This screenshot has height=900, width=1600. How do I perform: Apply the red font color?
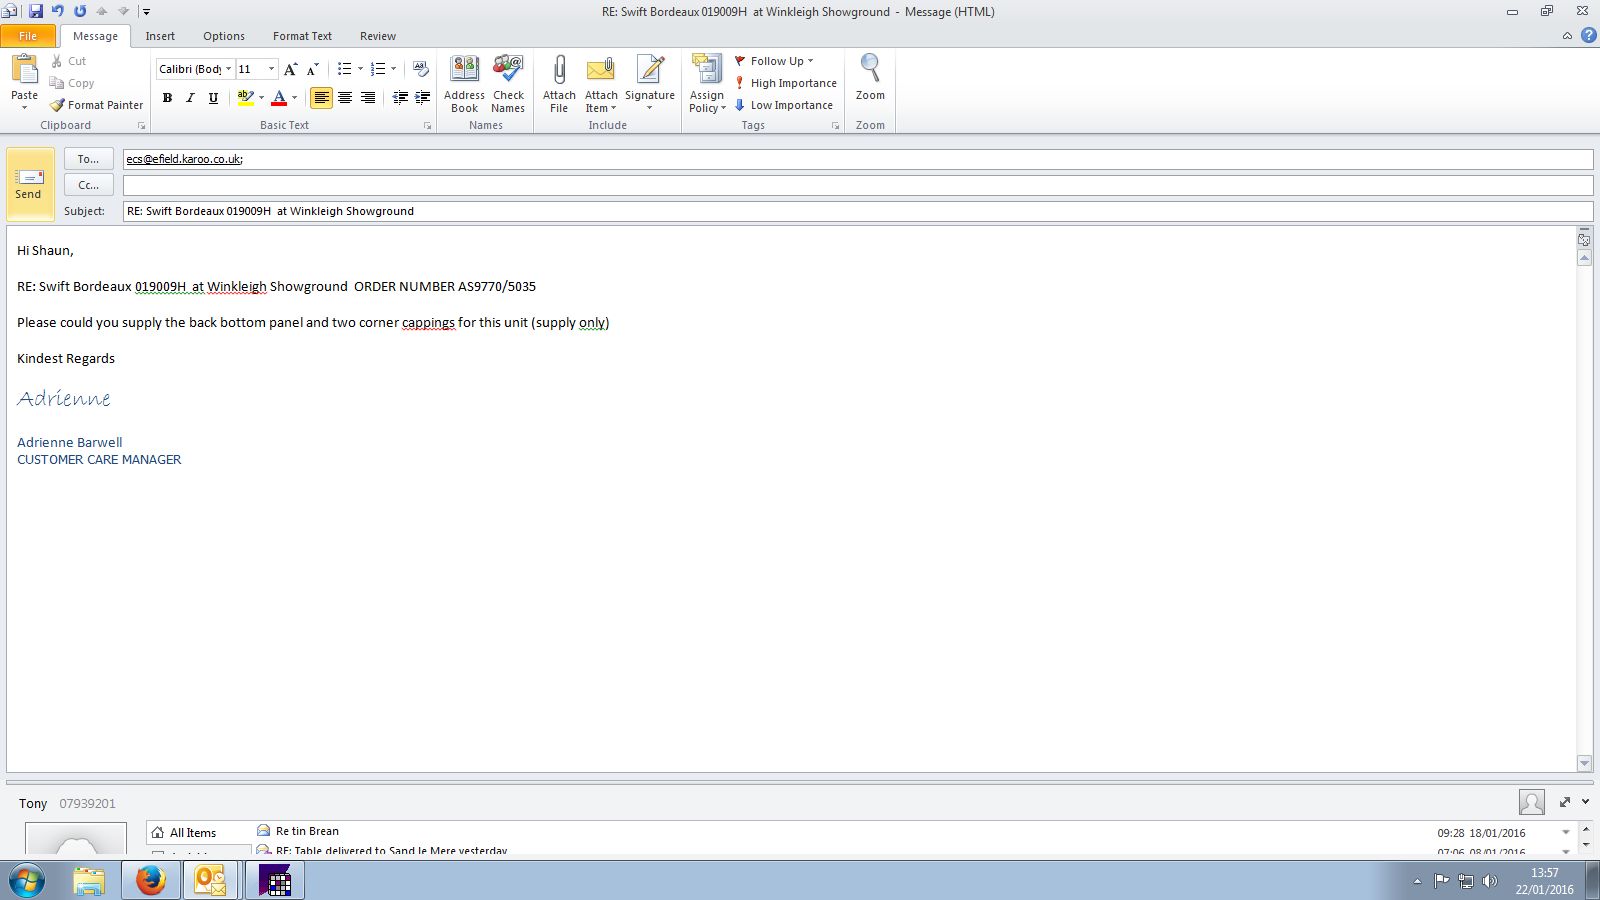pyautogui.click(x=279, y=98)
